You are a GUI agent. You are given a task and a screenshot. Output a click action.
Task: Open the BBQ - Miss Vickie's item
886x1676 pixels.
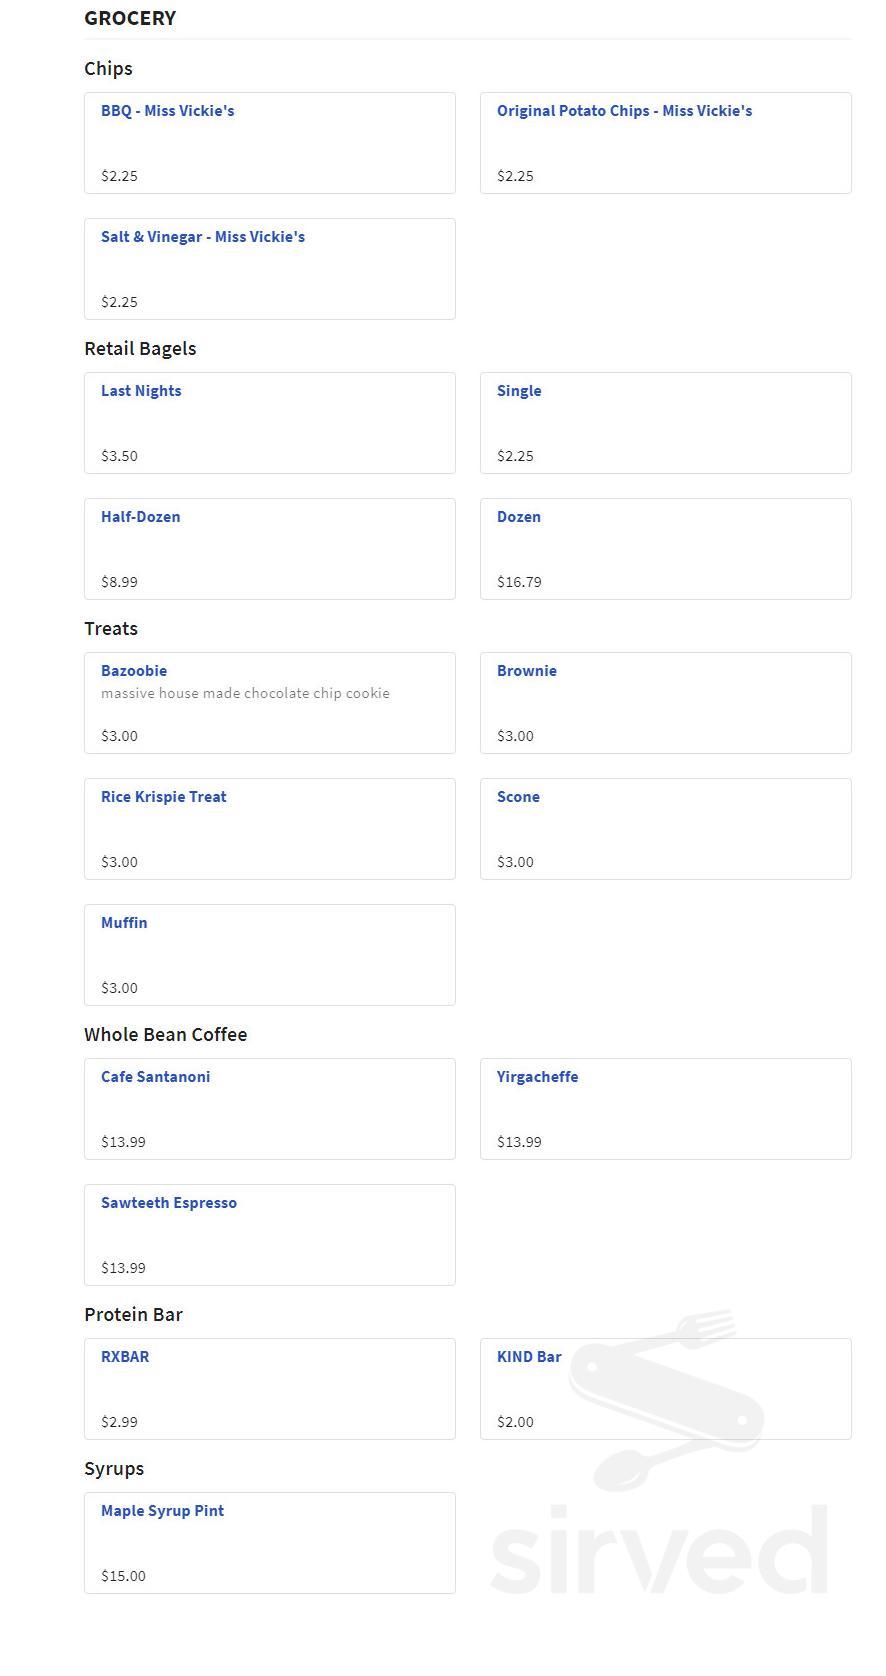pos(270,143)
